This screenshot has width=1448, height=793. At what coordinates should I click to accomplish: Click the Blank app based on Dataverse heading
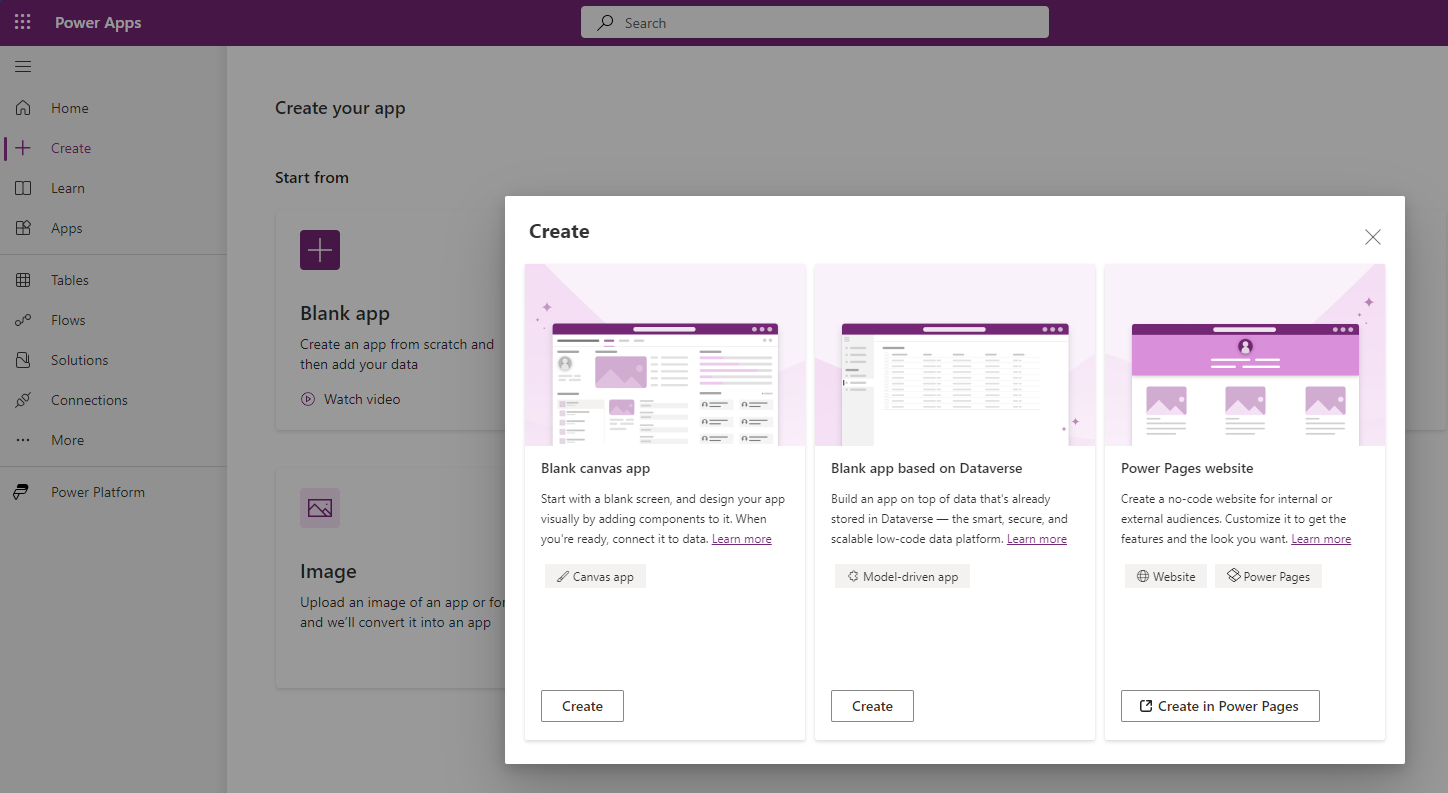(x=927, y=468)
